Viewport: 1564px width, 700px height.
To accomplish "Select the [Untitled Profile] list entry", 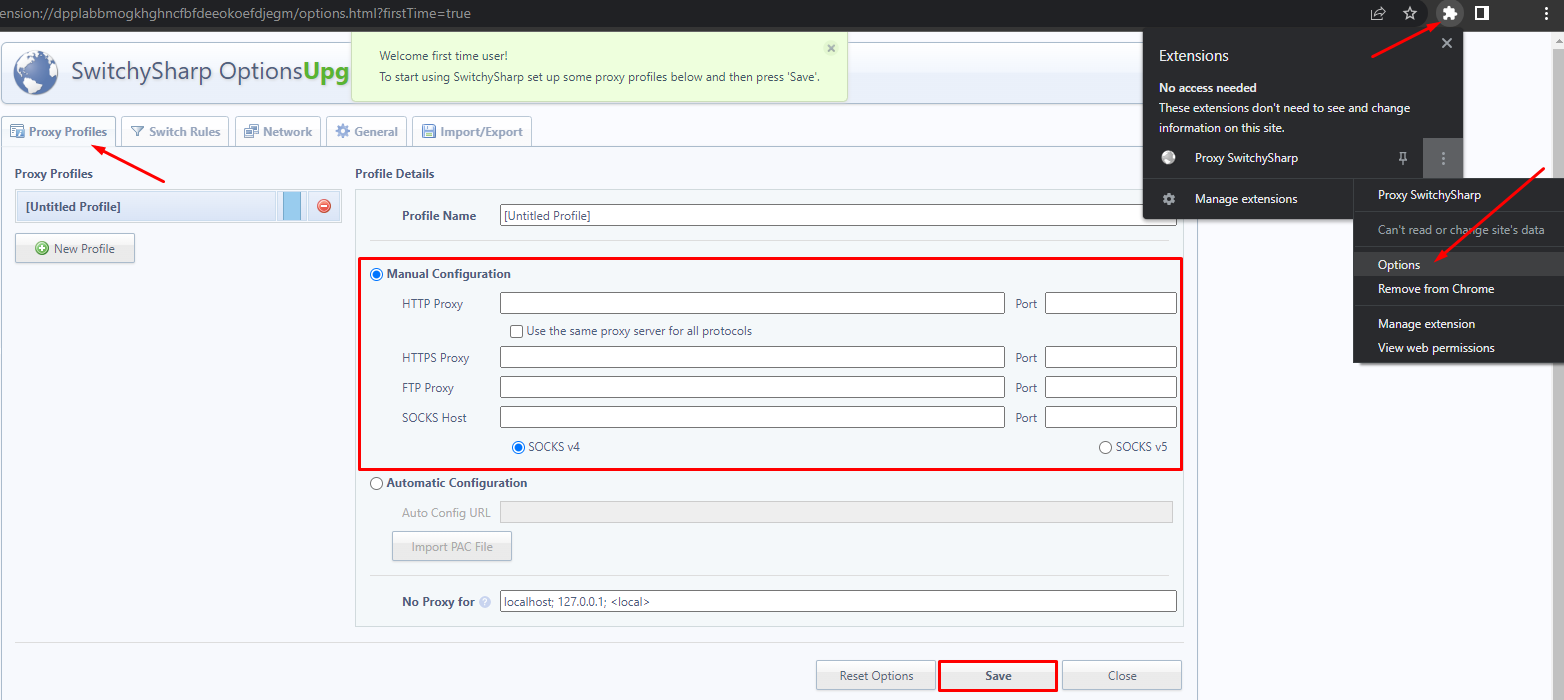I will pos(148,207).
